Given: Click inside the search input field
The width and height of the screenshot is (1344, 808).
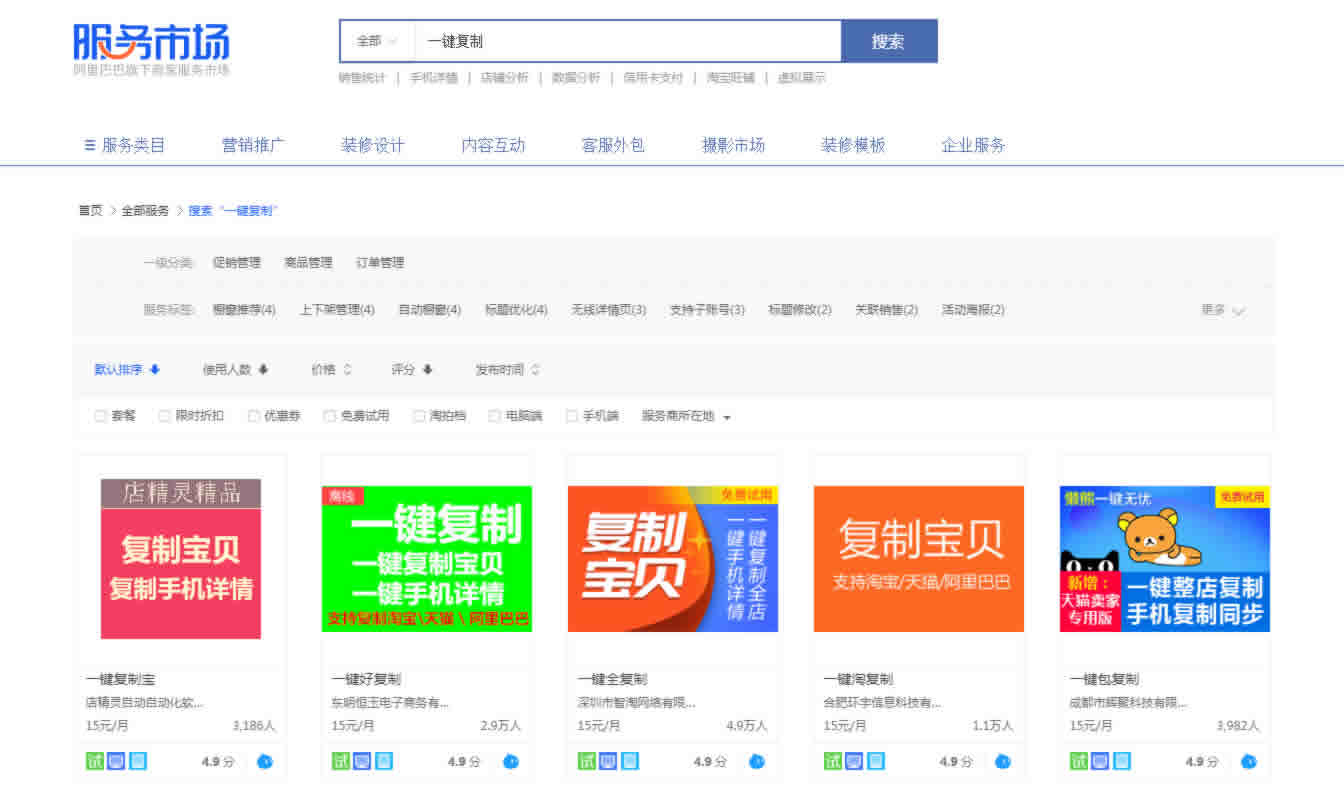Looking at the screenshot, I should pyautogui.click(x=620, y=41).
